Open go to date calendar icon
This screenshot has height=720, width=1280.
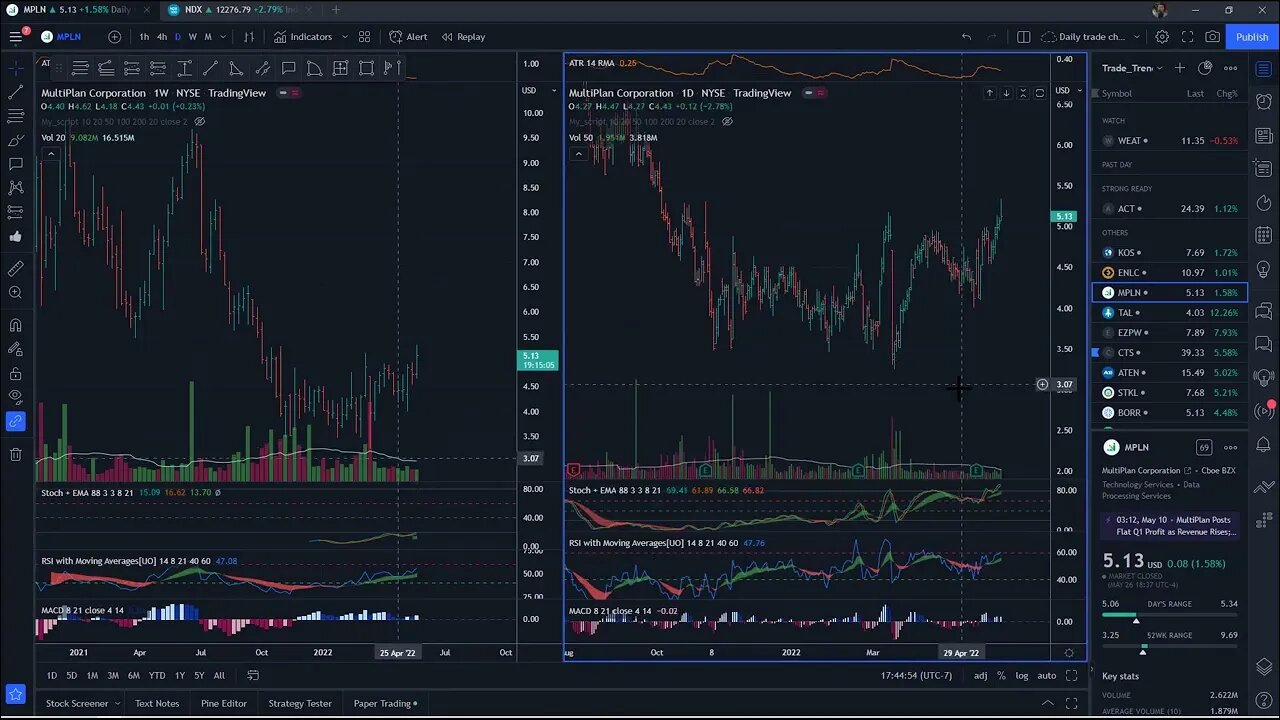[x=253, y=676]
